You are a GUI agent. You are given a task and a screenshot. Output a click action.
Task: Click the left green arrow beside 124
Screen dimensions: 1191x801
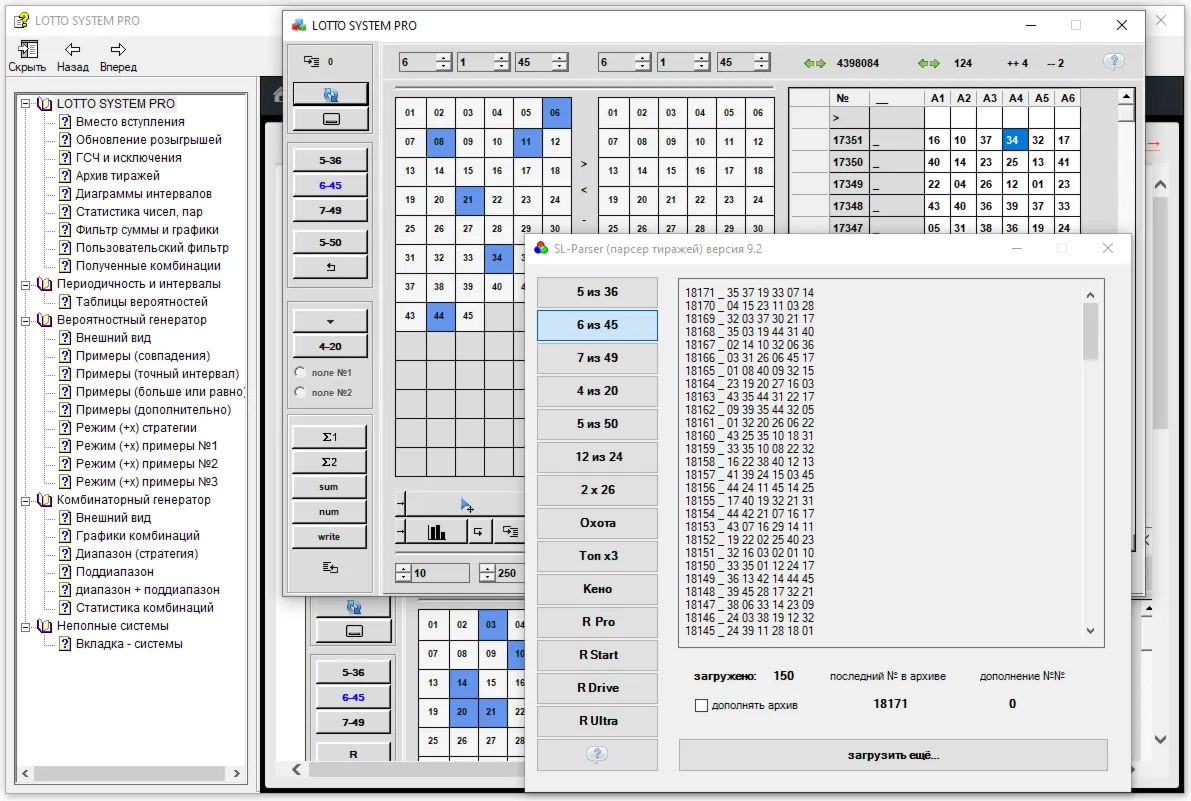[923, 63]
